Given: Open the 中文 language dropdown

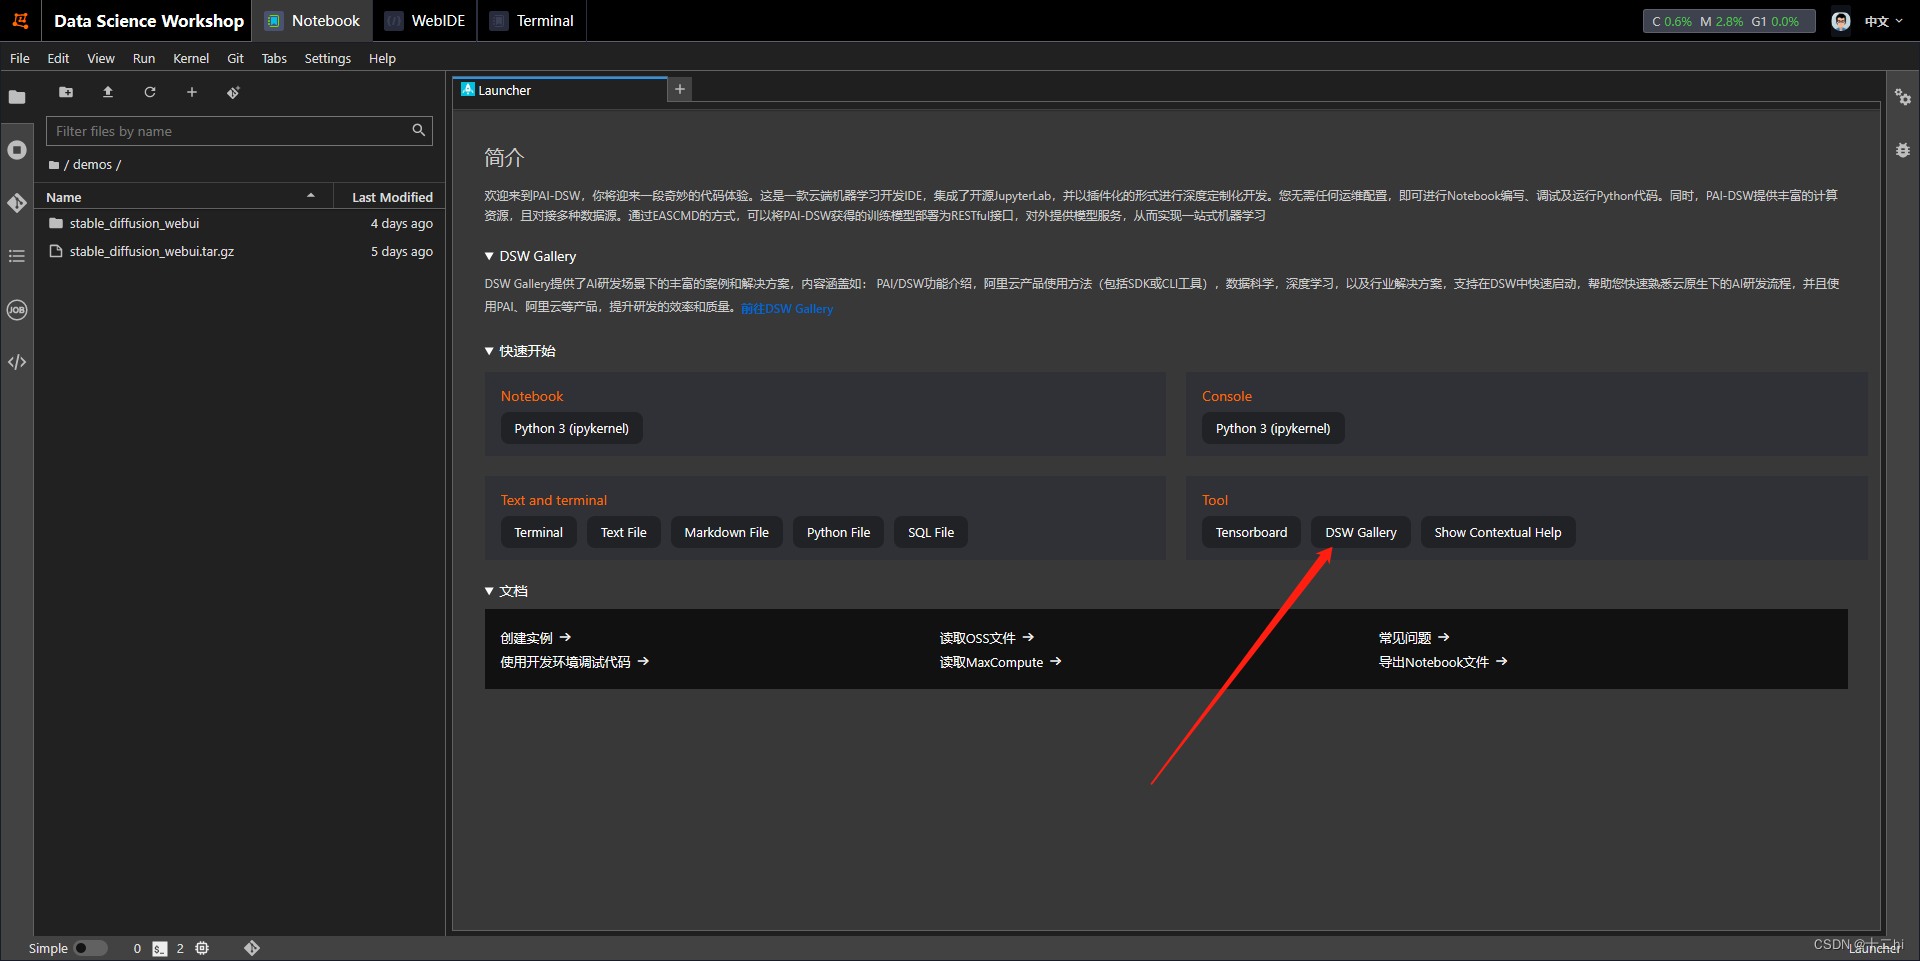Looking at the screenshot, I should click(x=1884, y=21).
